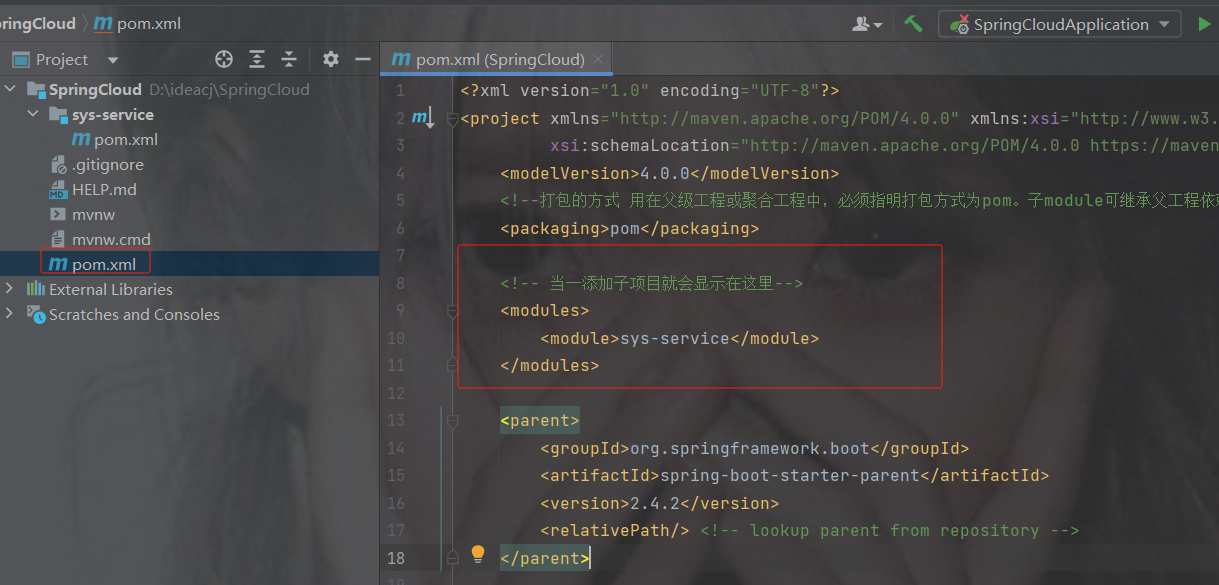The height and width of the screenshot is (585, 1219).
Task: Collapse the modules block fold marker on line 9
Action: click(x=452, y=312)
